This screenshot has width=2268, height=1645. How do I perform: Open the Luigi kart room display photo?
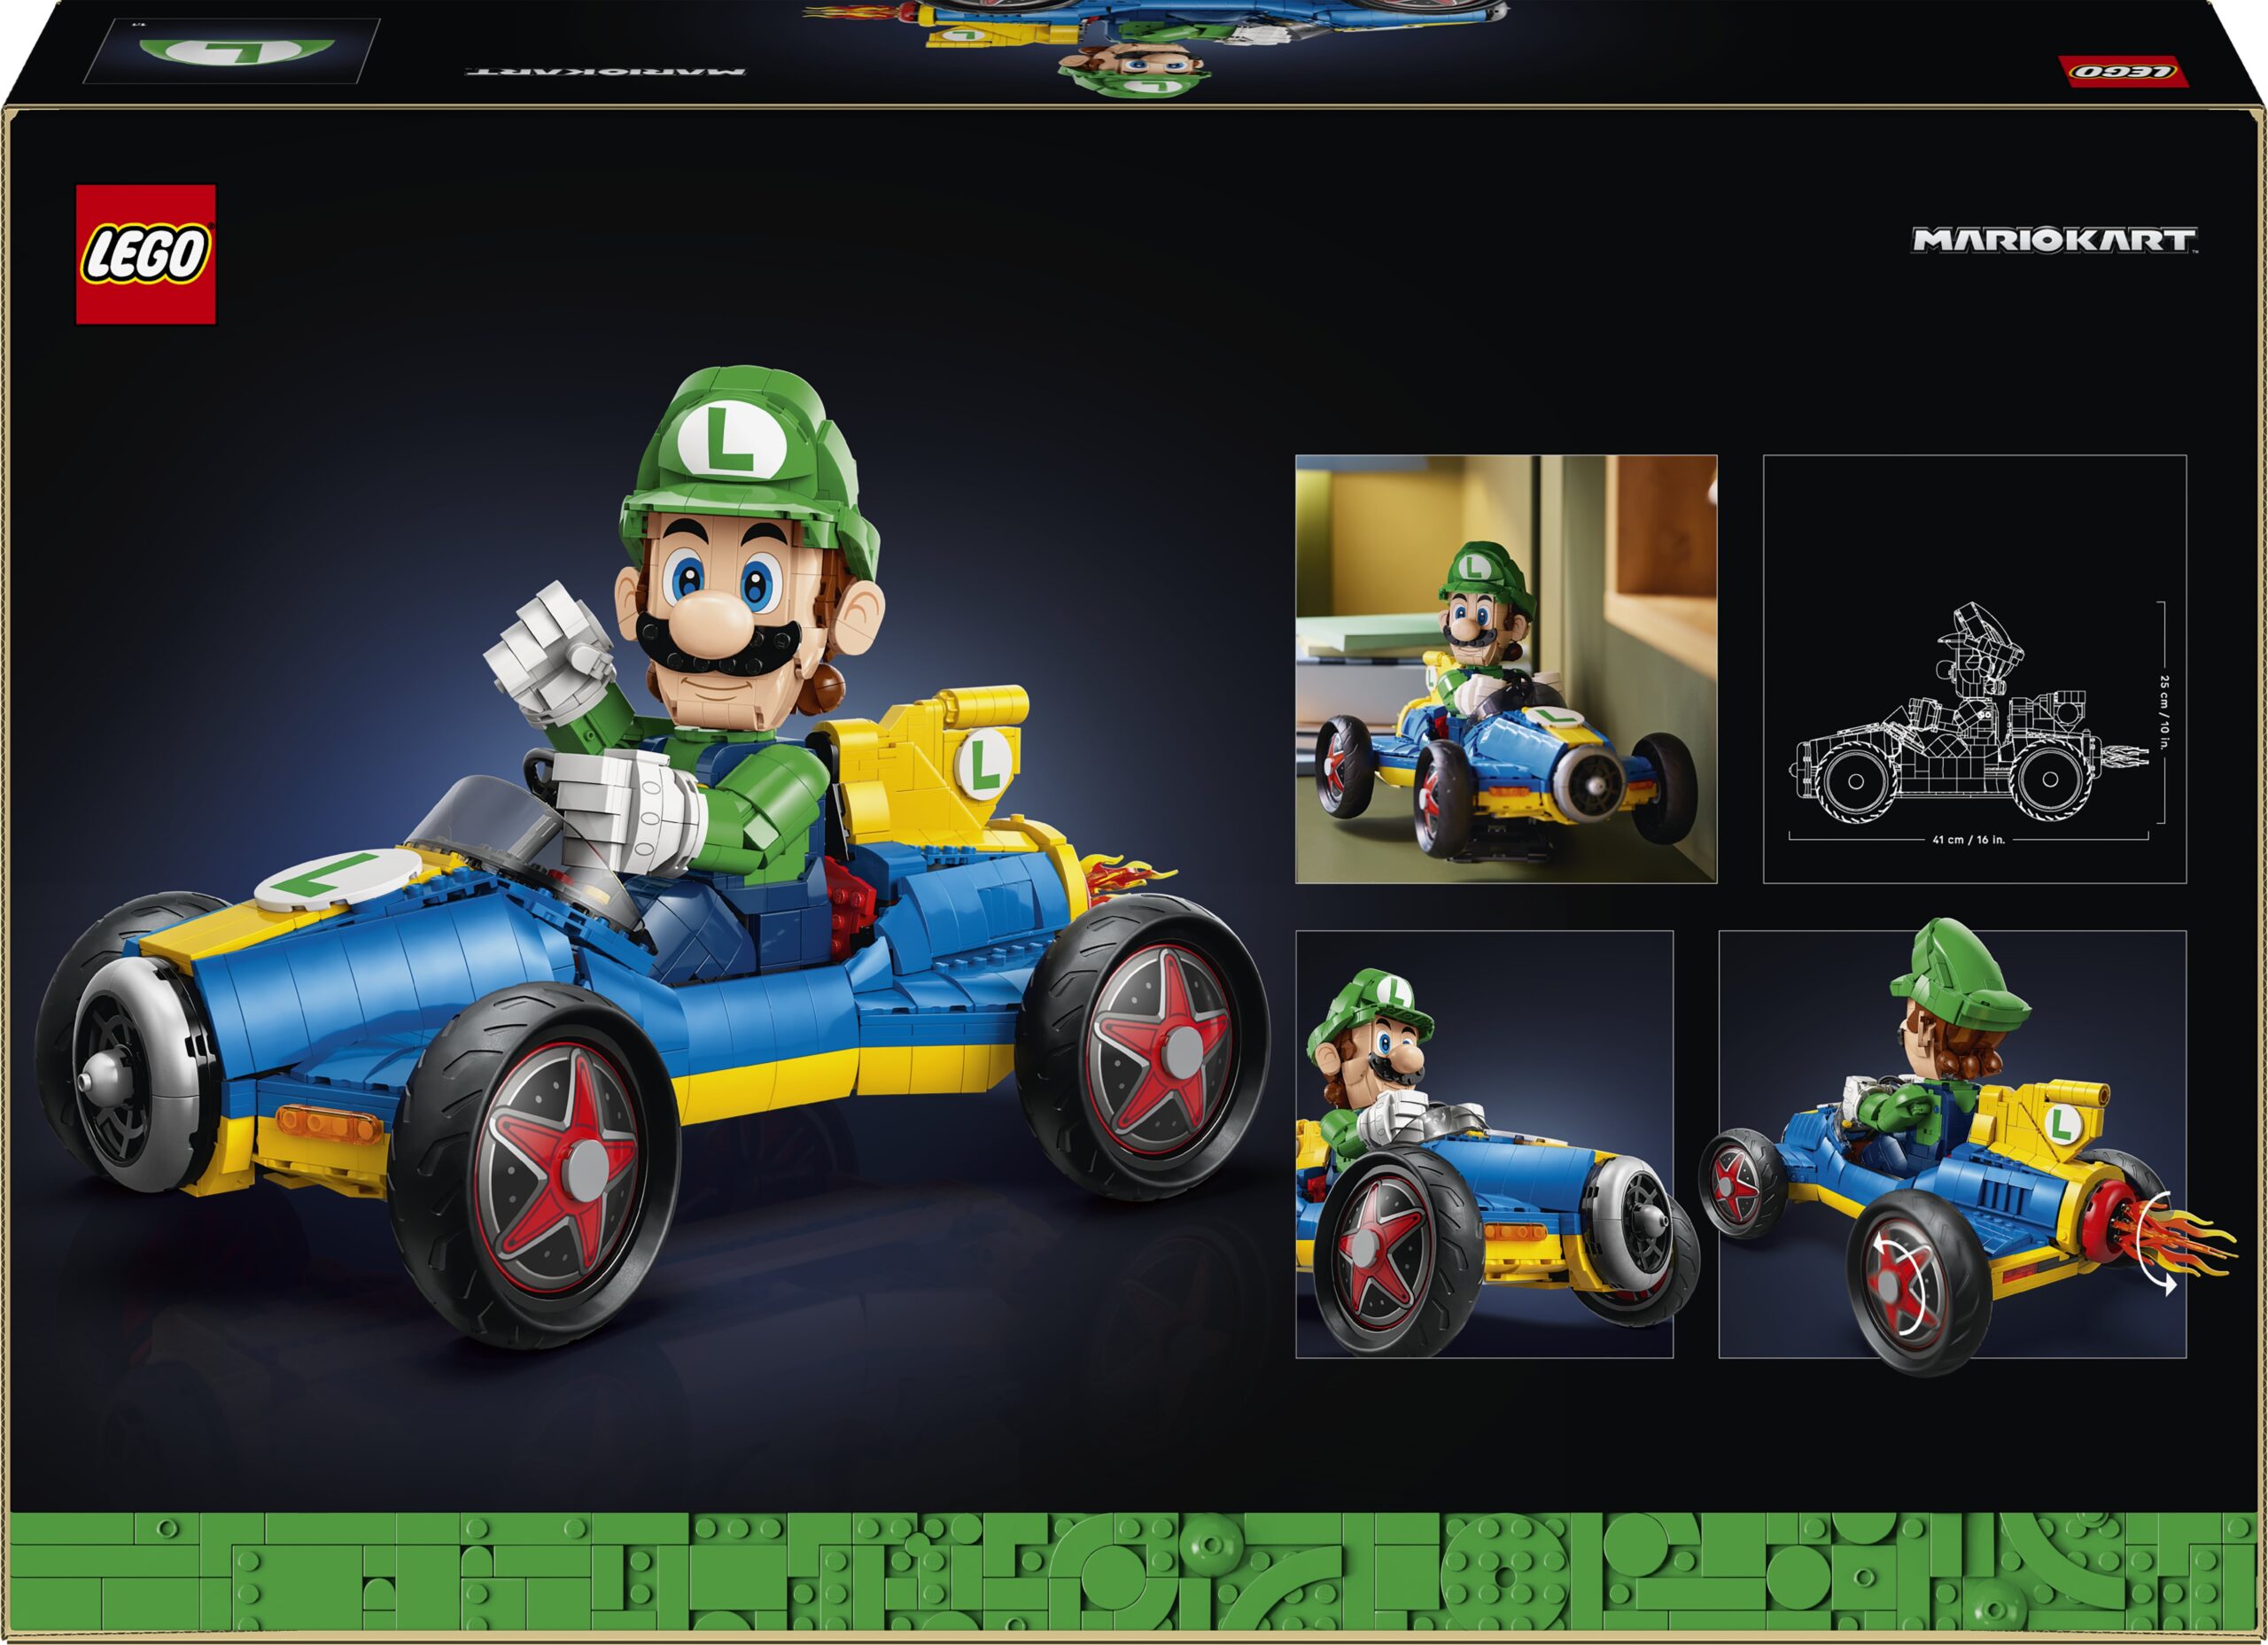click(1506, 669)
